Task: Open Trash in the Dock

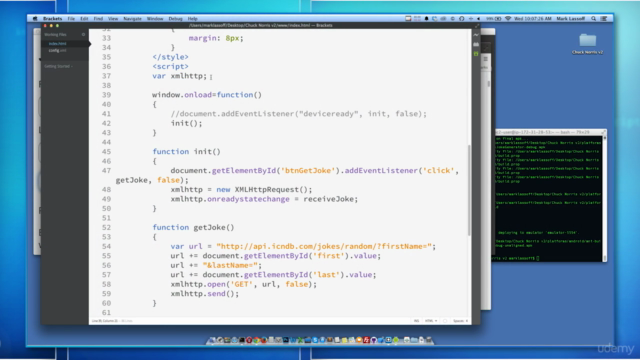Action: tap(429, 340)
